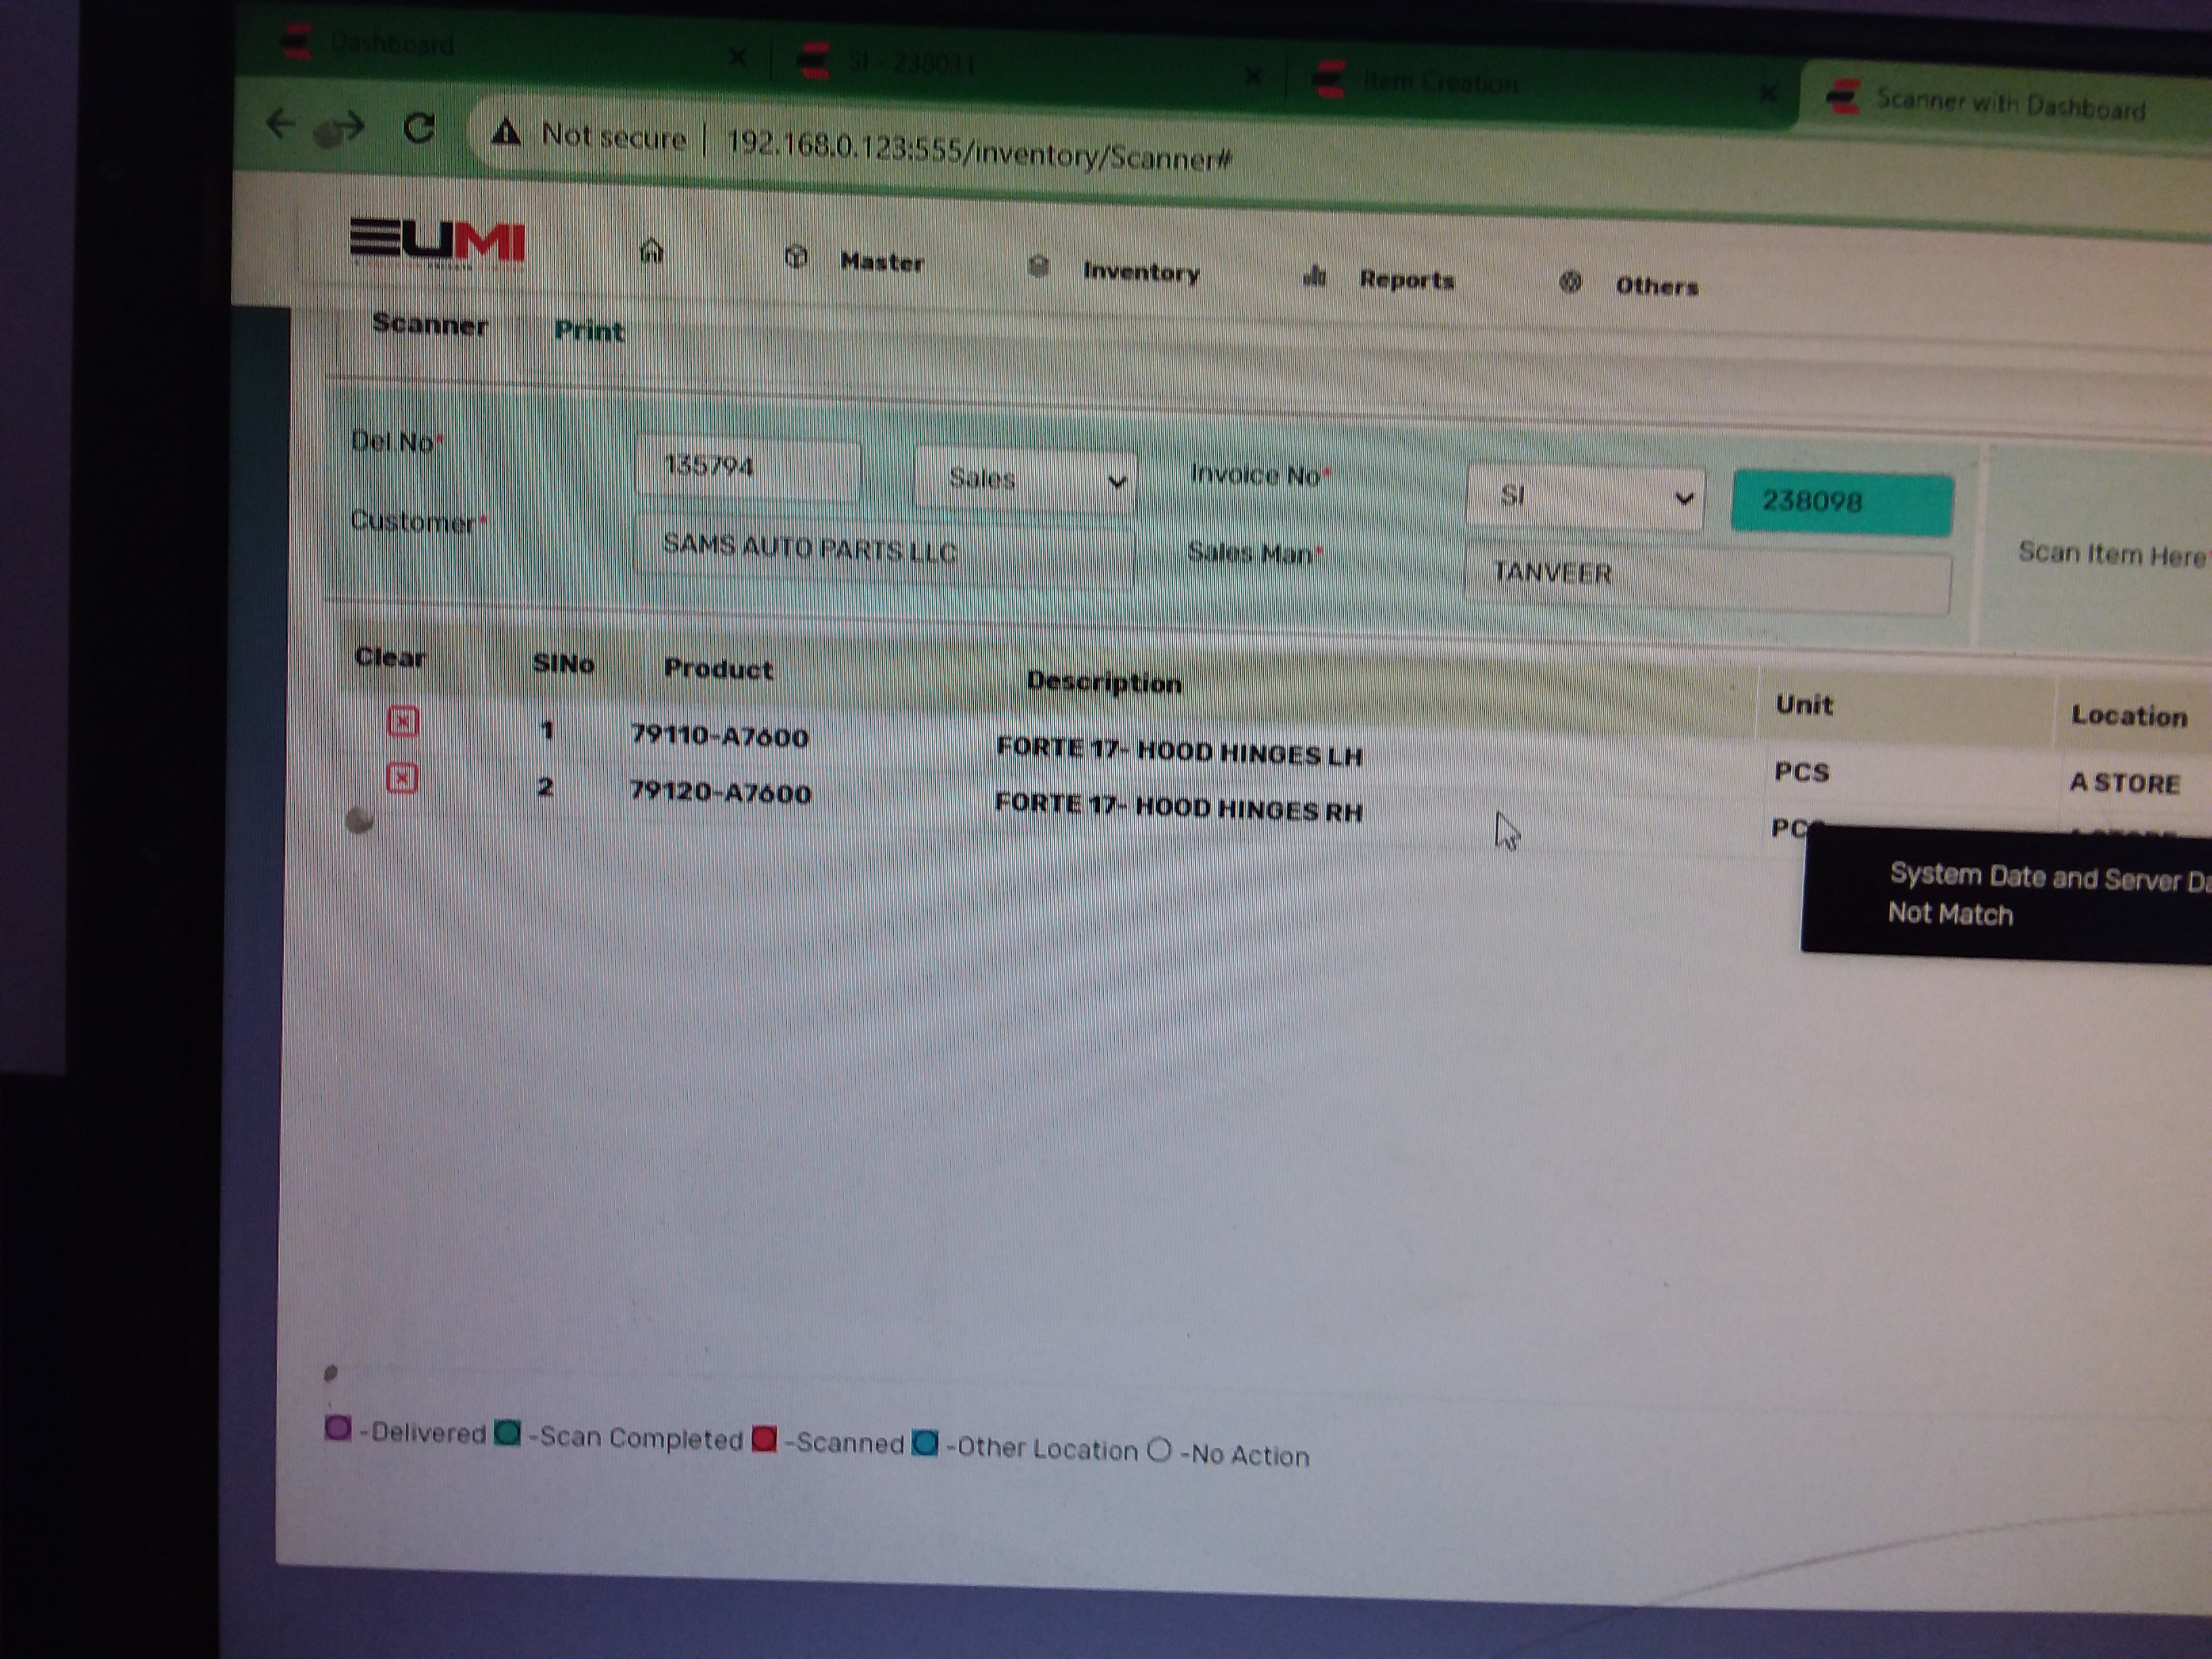
Task: Open the Reports menu
Action: [x=1406, y=279]
